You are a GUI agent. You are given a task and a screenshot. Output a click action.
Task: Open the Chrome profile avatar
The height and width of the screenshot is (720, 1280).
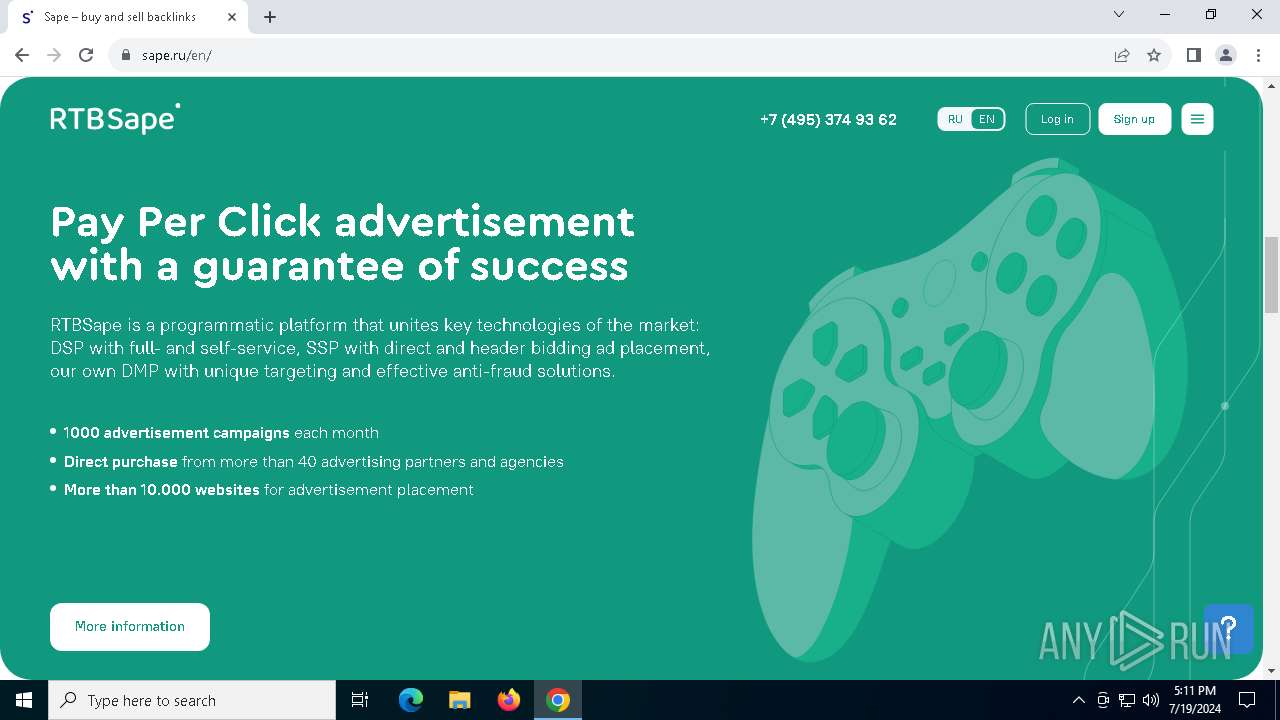[1226, 55]
